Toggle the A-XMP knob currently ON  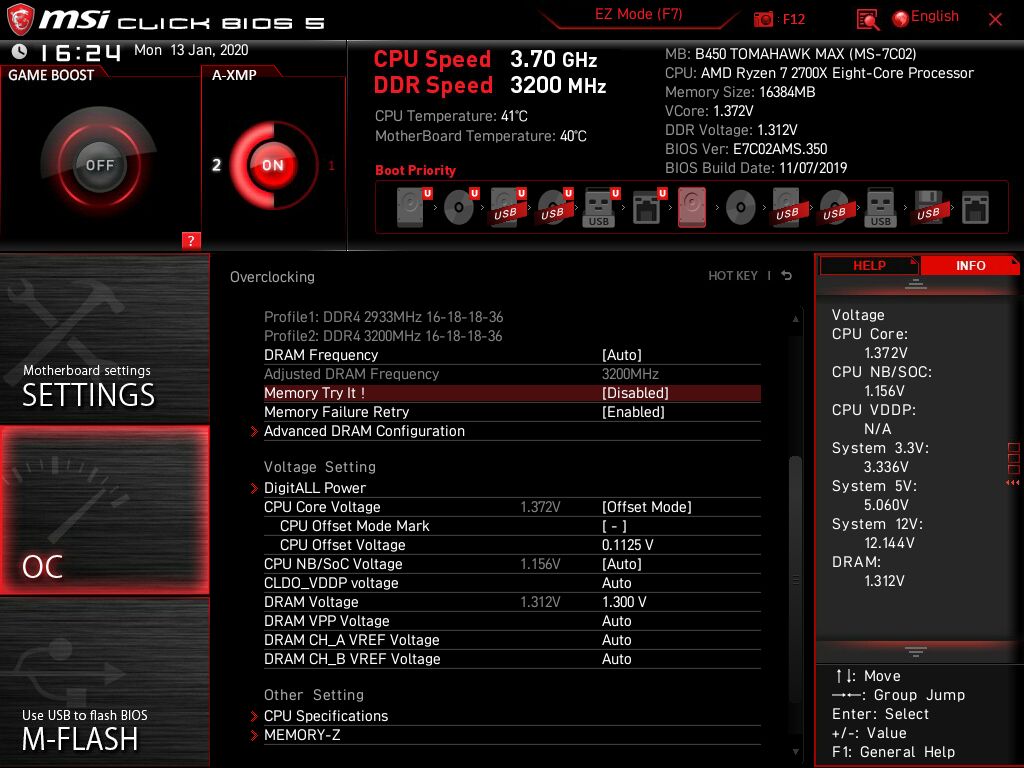273,165
